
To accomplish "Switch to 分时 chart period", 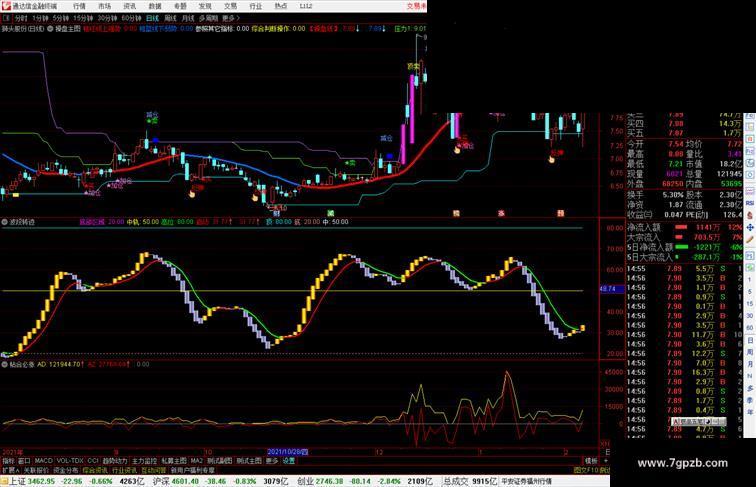I will (21, 18).
